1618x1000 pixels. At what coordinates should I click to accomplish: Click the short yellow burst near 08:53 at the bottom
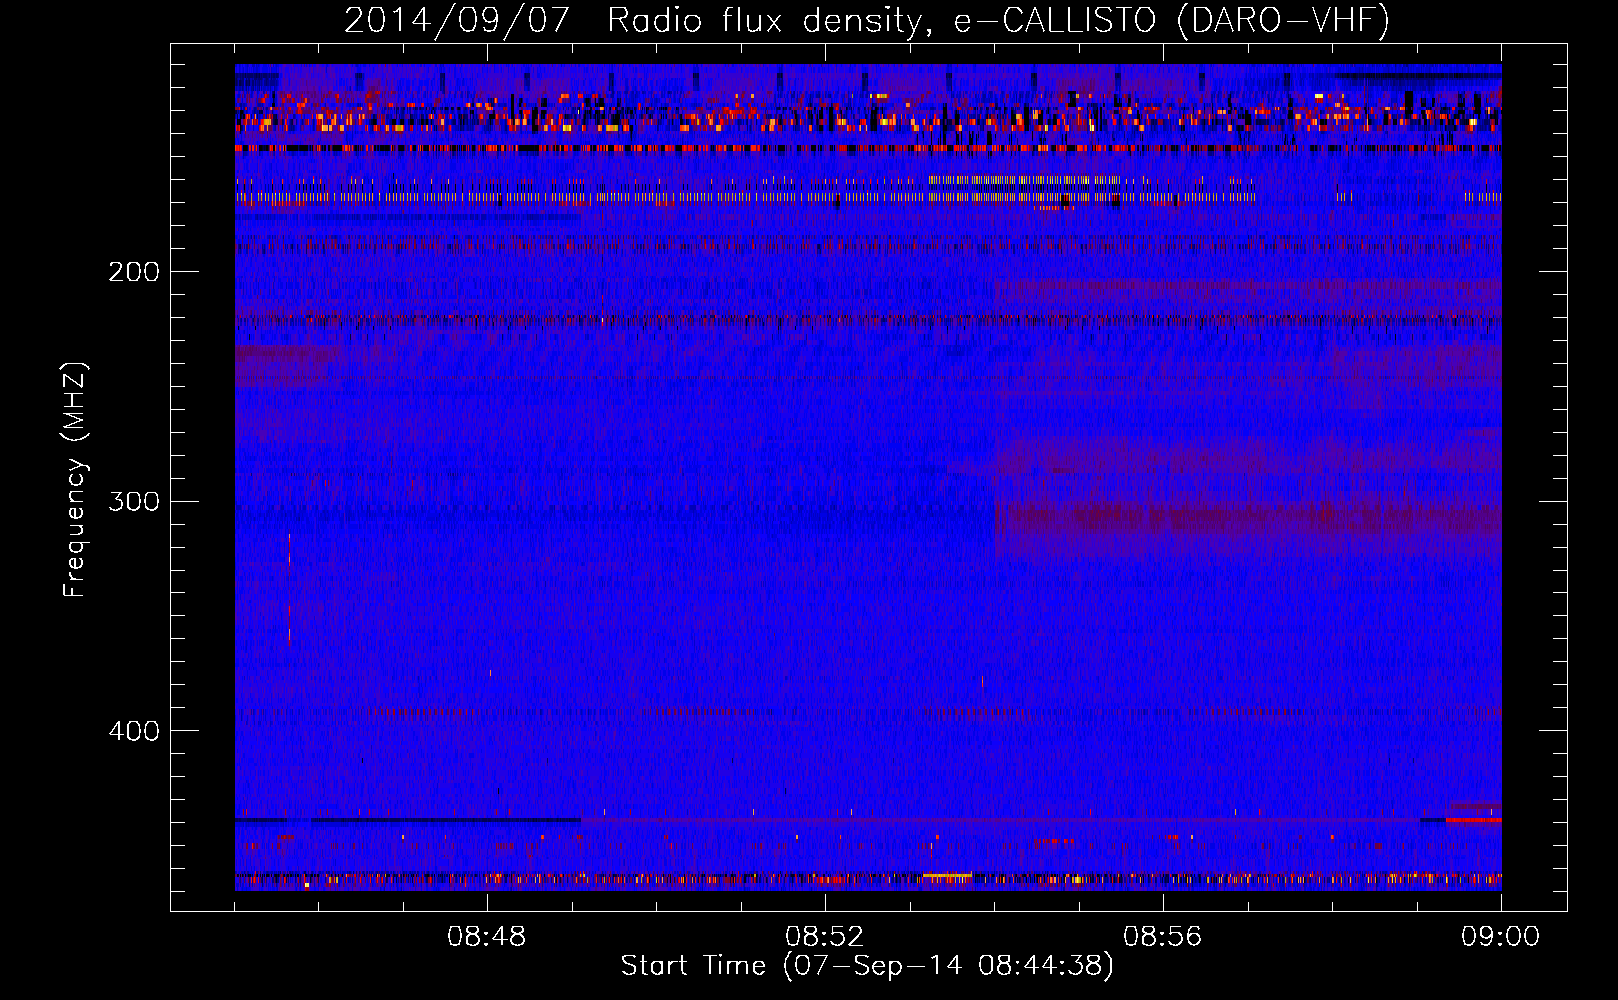pos(947,876)
